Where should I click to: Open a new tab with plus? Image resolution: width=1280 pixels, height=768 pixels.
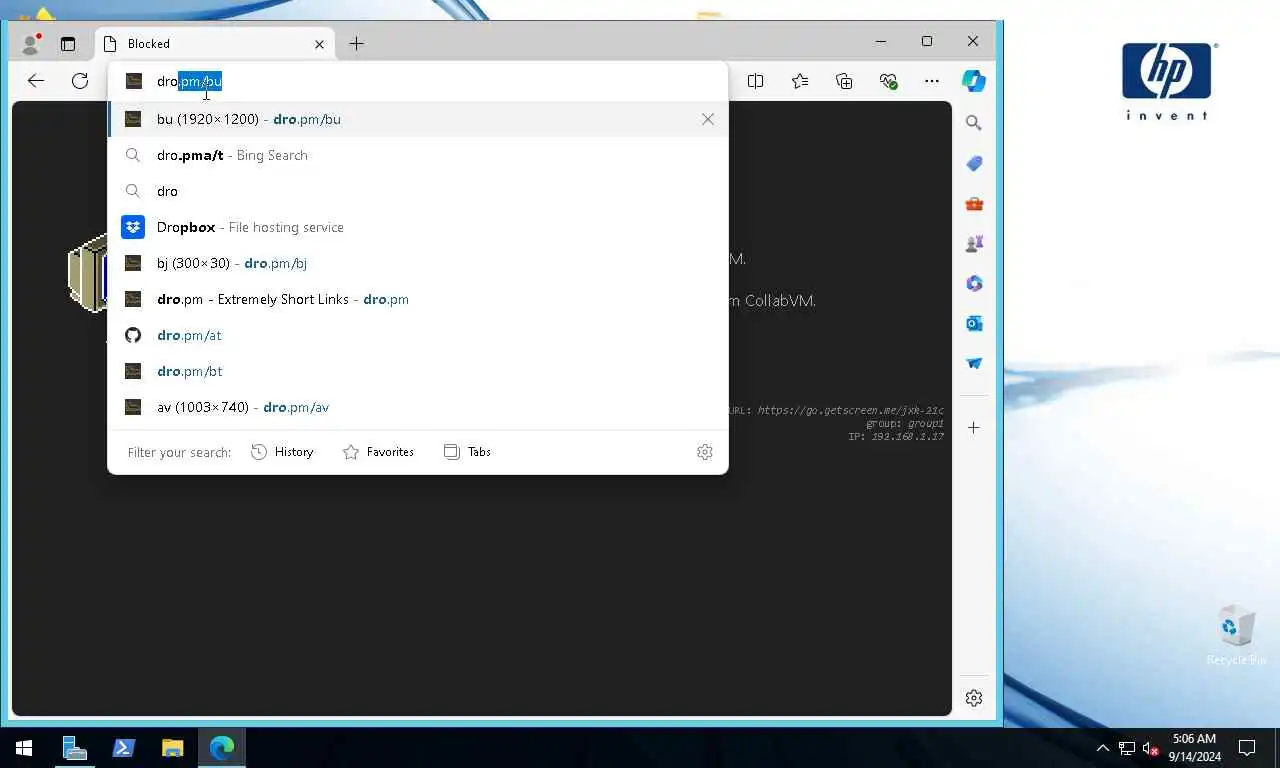click(356, 43)
